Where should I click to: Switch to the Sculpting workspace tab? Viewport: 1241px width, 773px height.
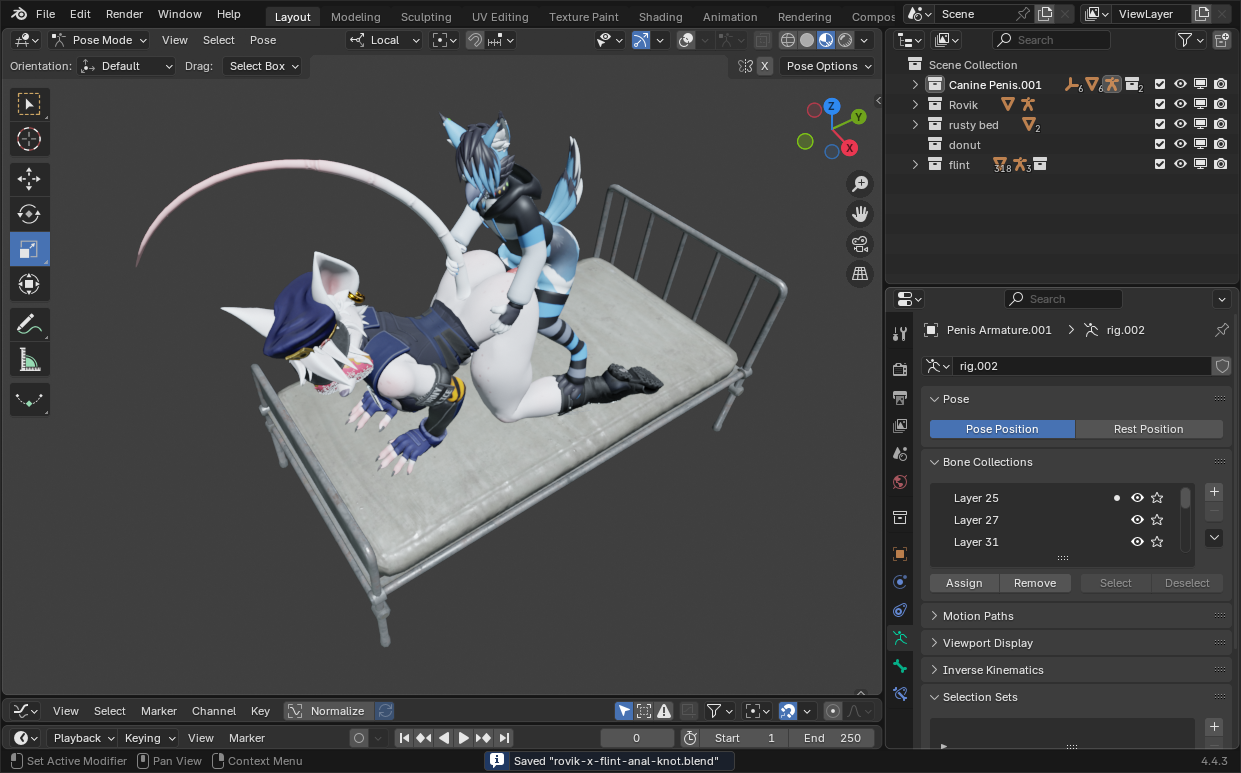tap(426, 17)
